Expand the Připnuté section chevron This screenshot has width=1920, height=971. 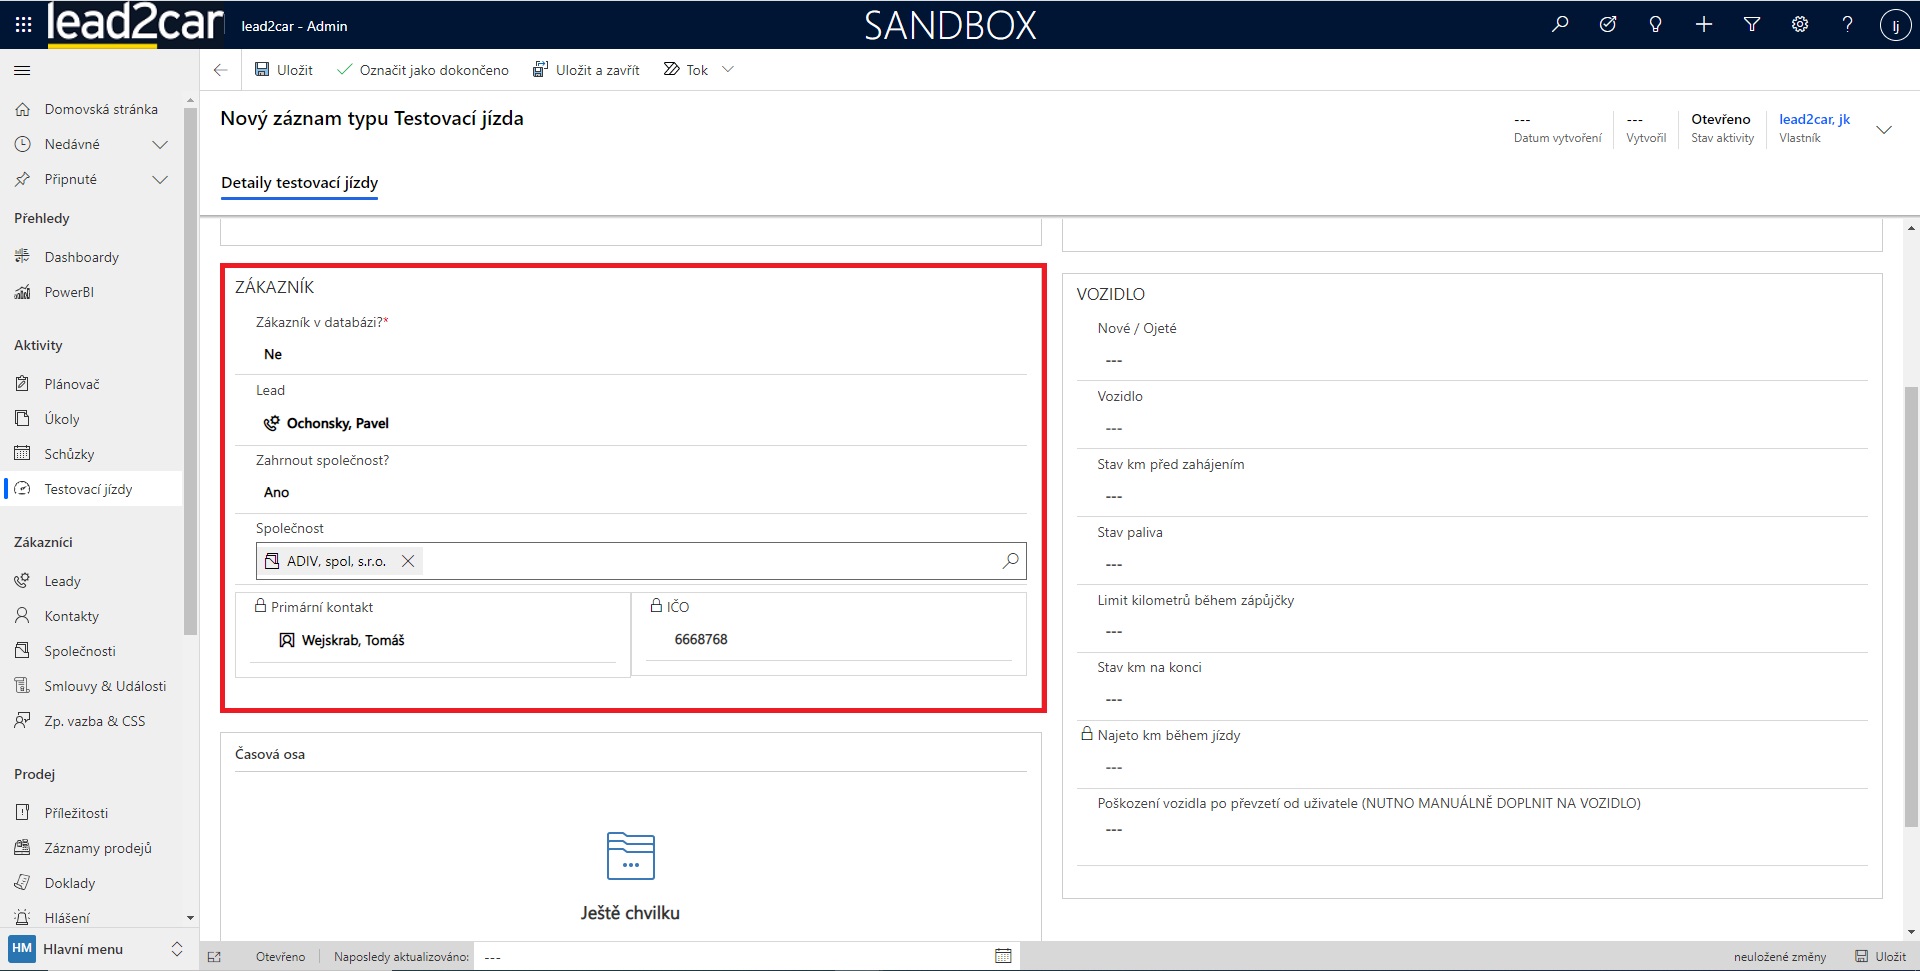159,180
